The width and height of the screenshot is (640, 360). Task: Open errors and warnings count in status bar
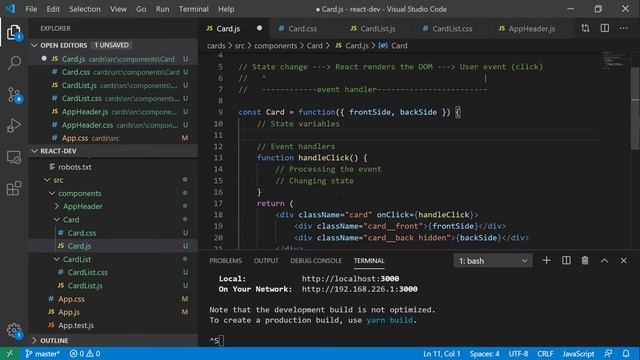[x=85, y=353]
